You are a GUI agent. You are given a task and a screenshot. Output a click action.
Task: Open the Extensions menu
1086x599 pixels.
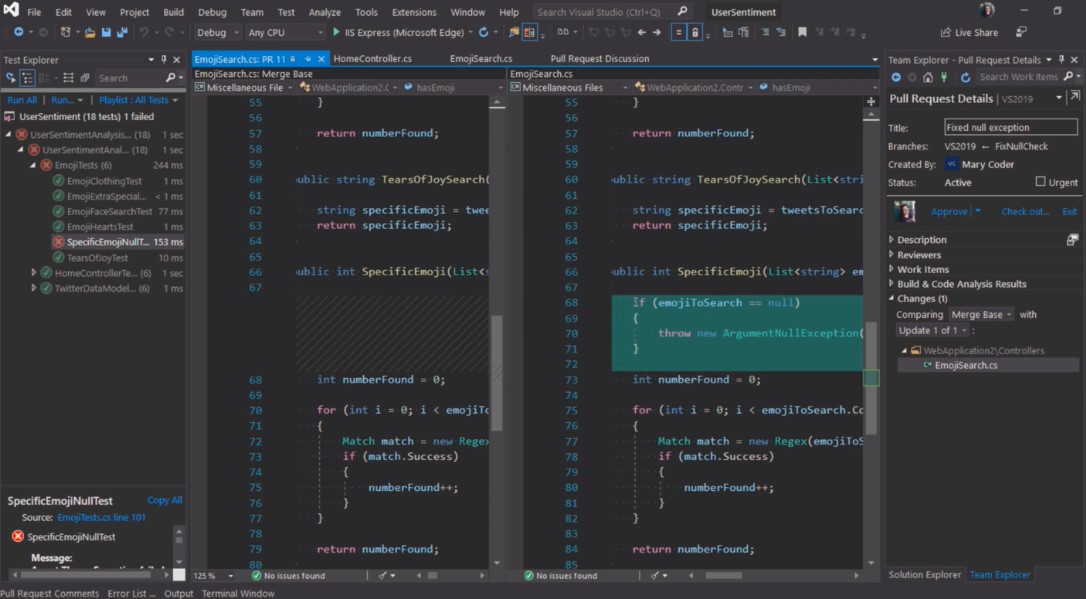pyautogui.click(x=413, y=12)
